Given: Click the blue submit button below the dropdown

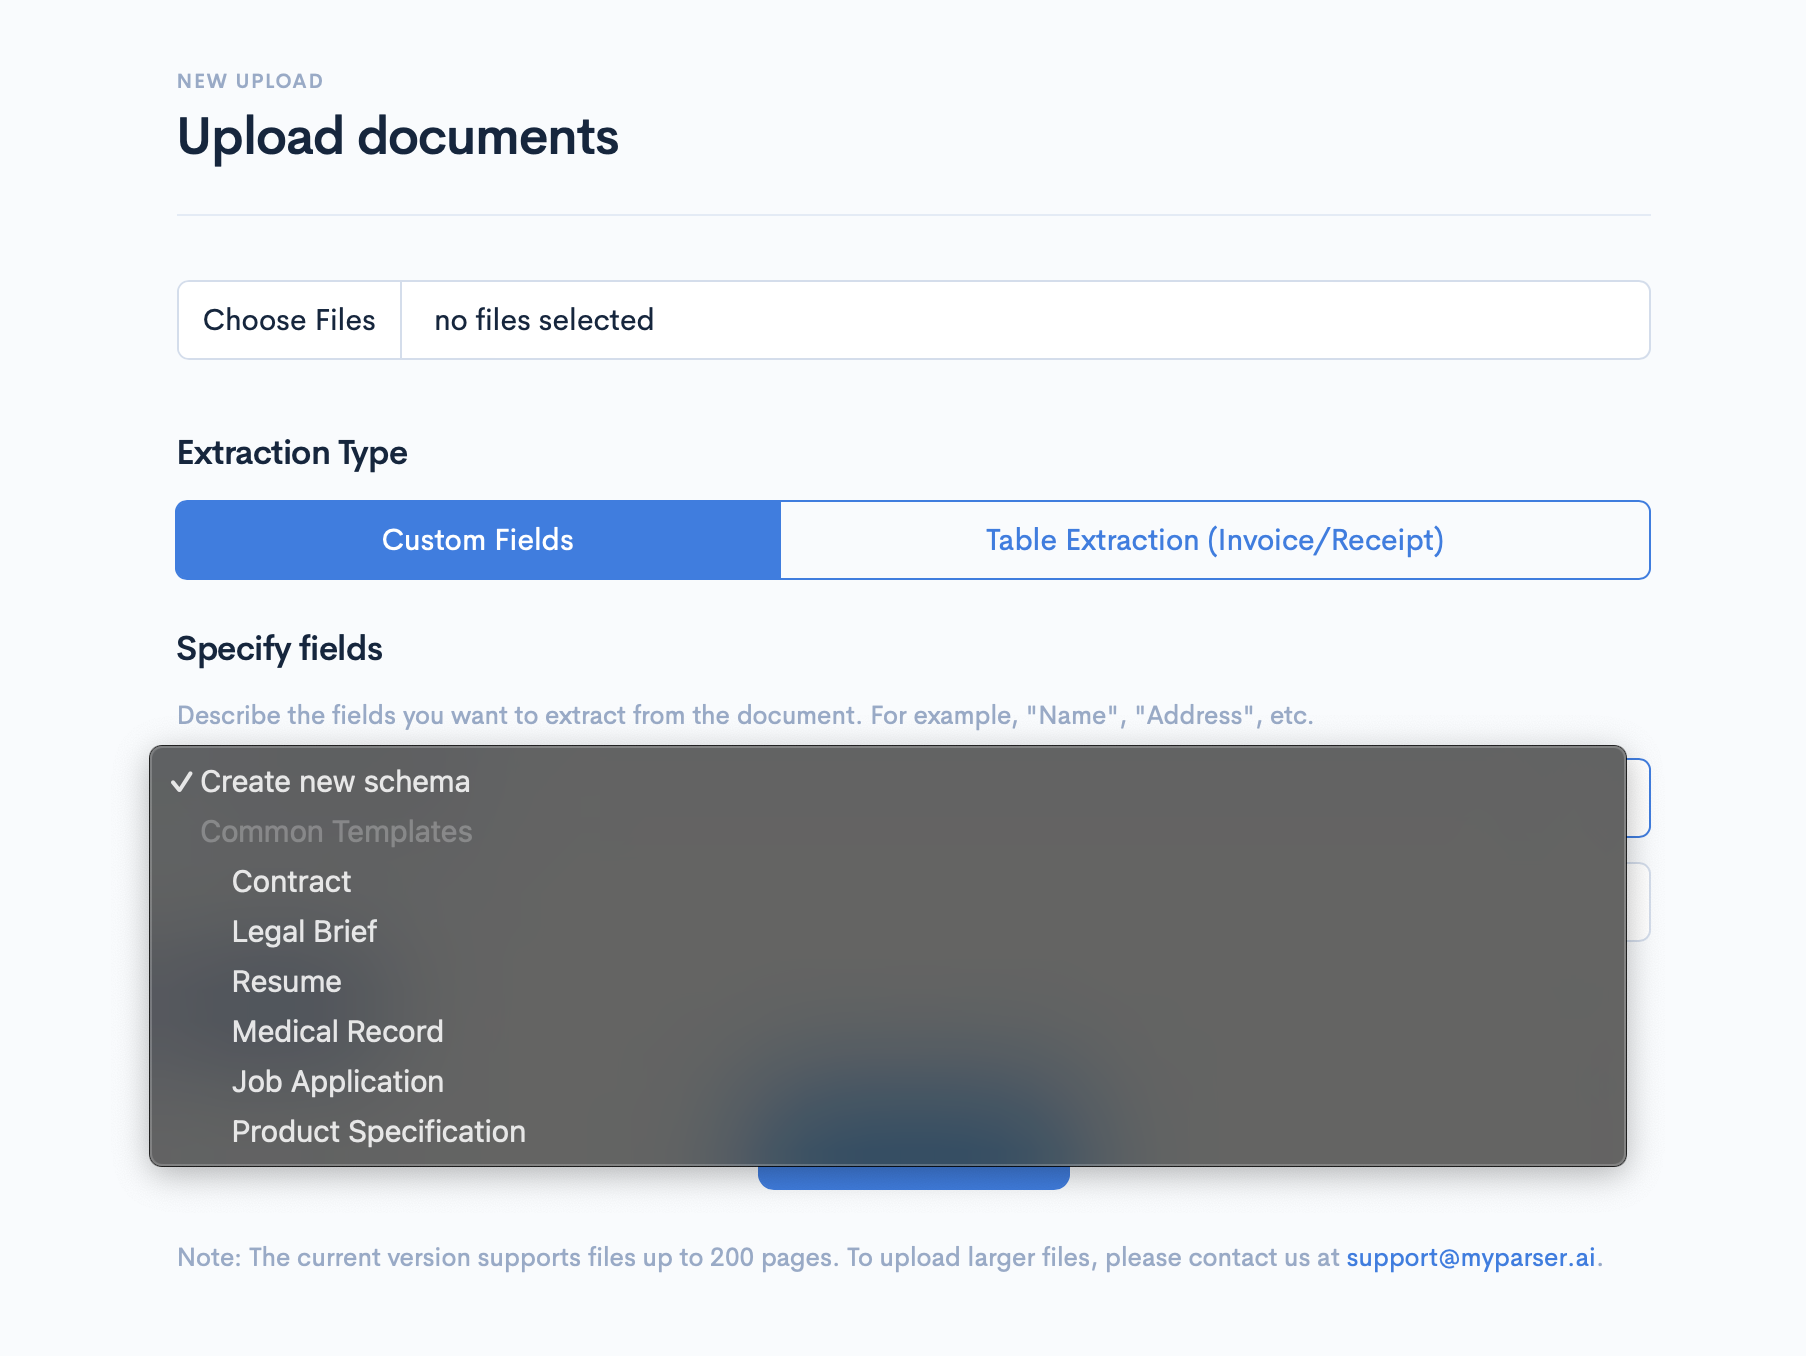Looking at the screenshot, I should (914, 1177).
